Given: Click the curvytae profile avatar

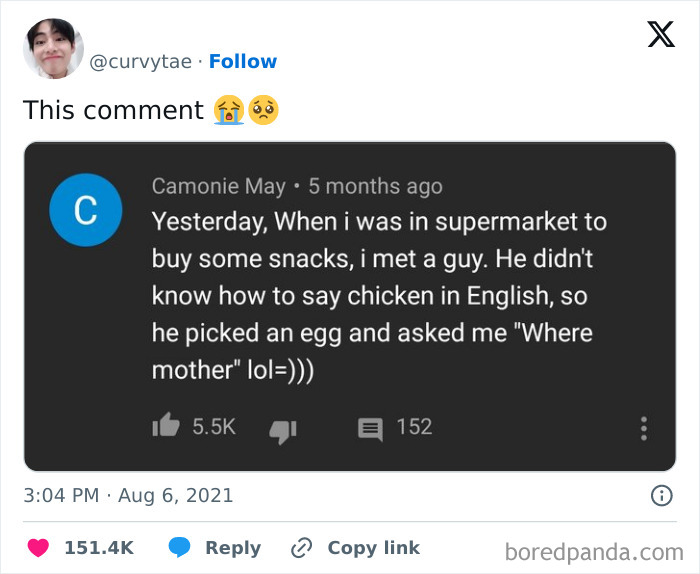Looking at the screenshot, I should click(x=53, y=48).
